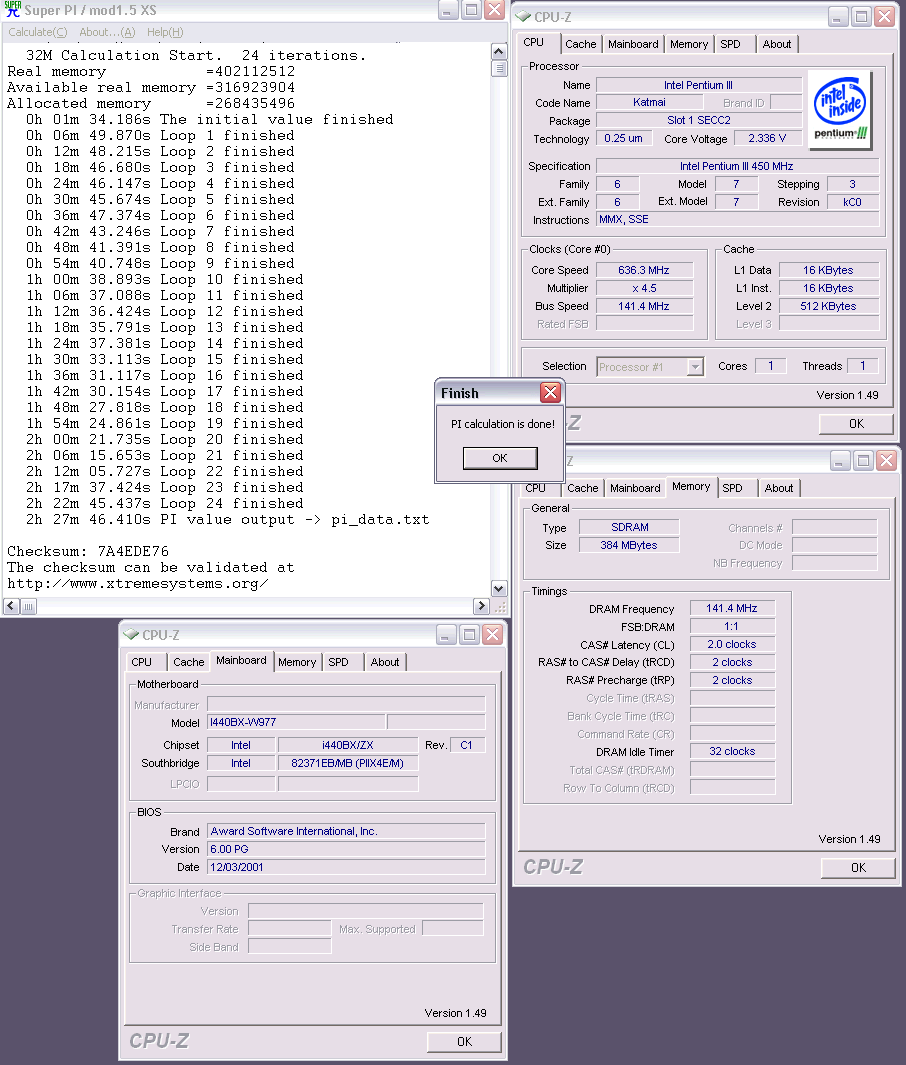Image resolution: width=906 pixels, height=1065 pixels.
Task: Click the Multiplier value x 4.5
Action: coord(644,288)
